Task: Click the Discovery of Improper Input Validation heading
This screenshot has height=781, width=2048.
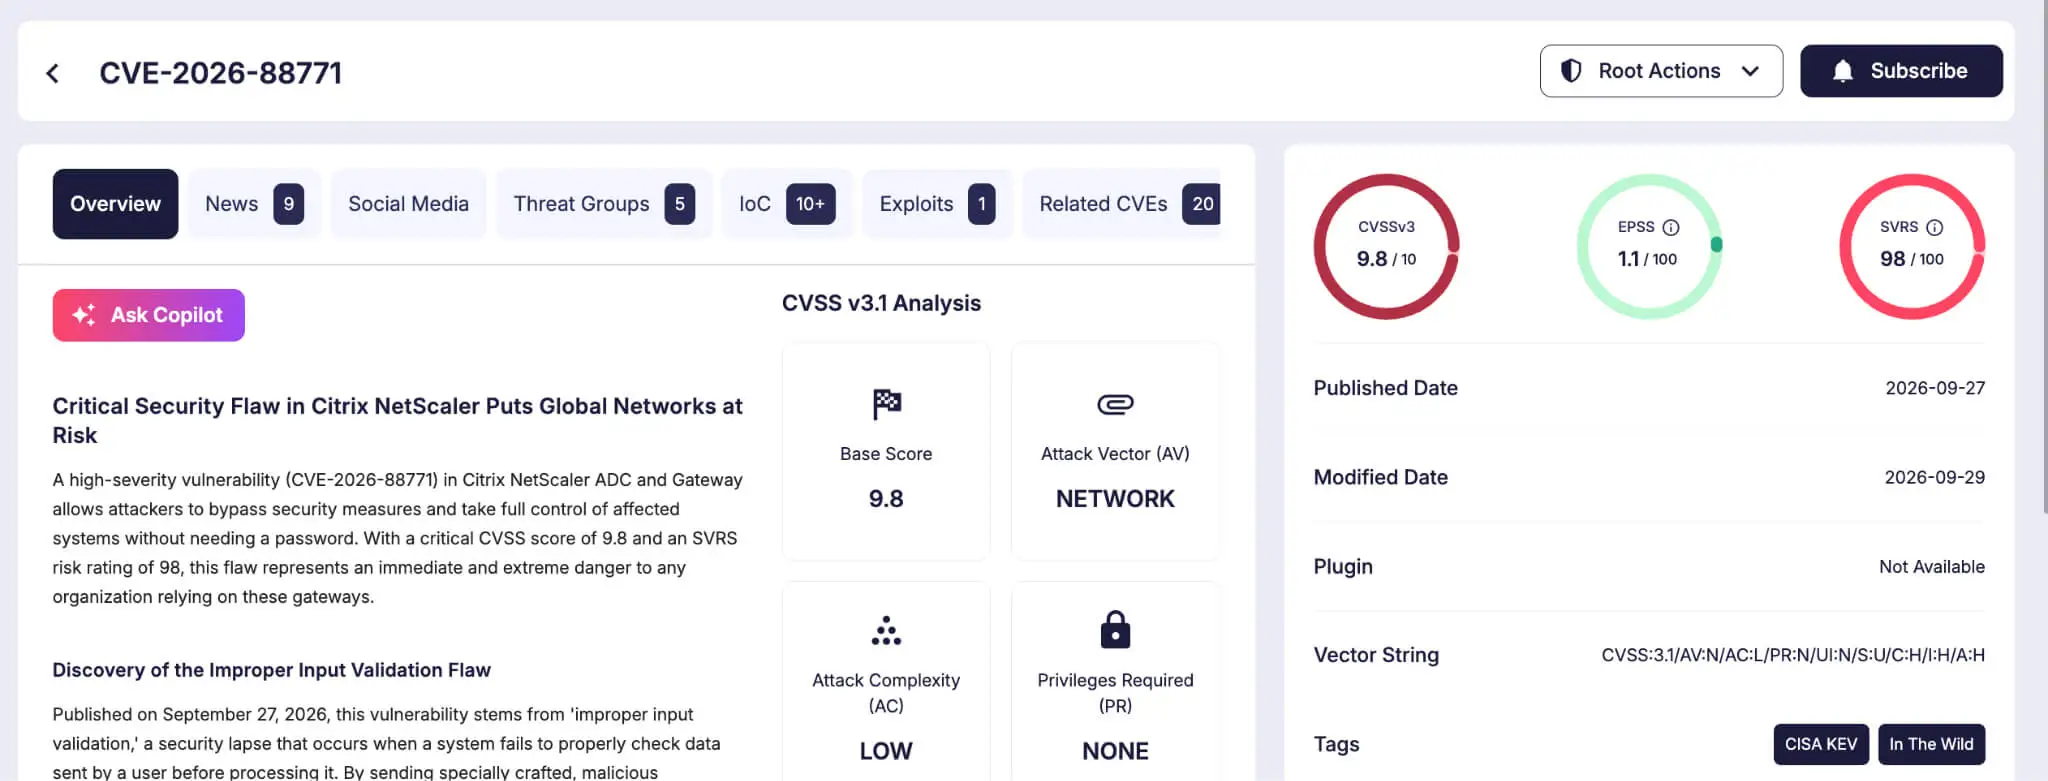Action: click(x=272, y=670)
